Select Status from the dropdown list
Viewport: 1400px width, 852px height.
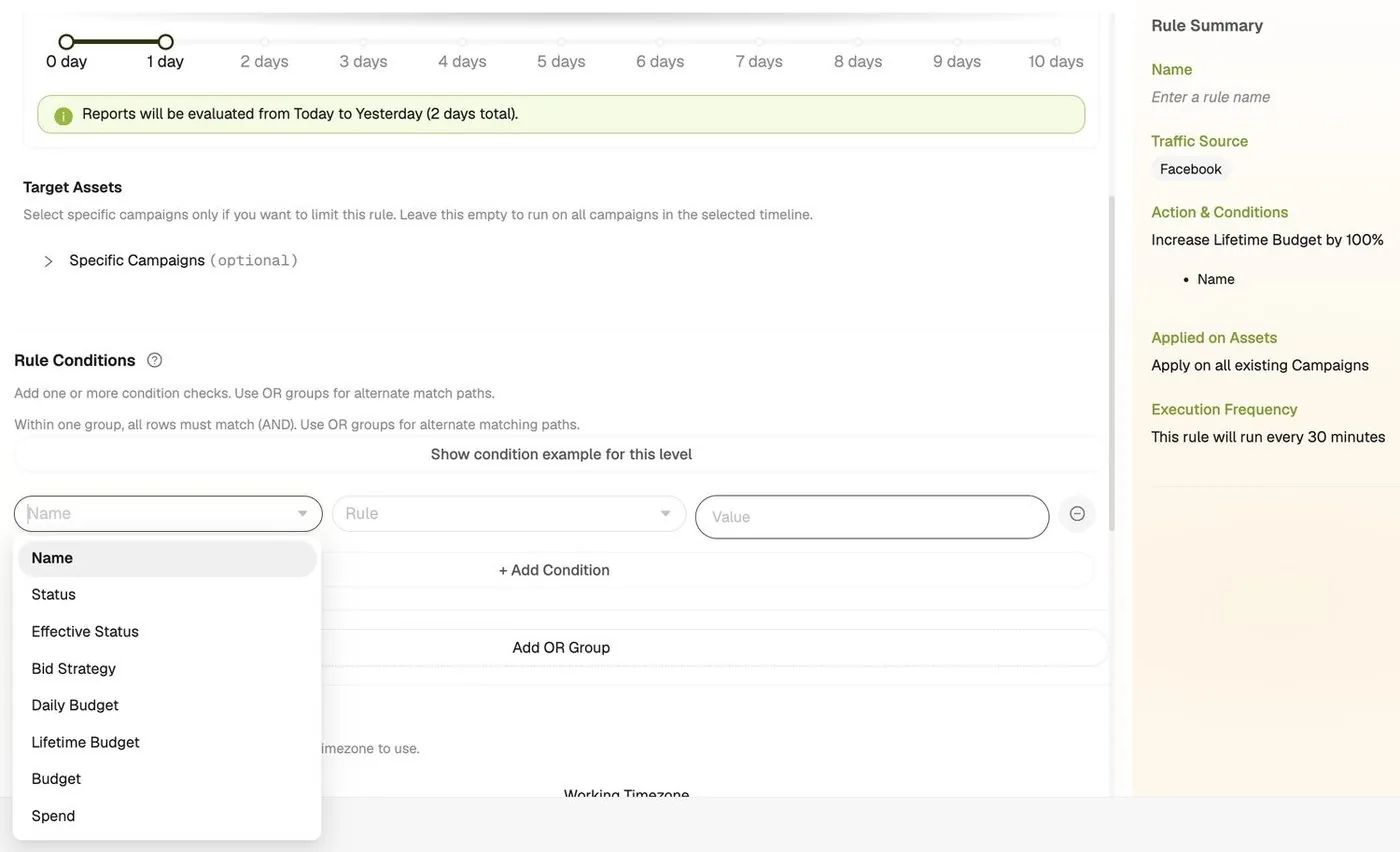tap(167, 595)
